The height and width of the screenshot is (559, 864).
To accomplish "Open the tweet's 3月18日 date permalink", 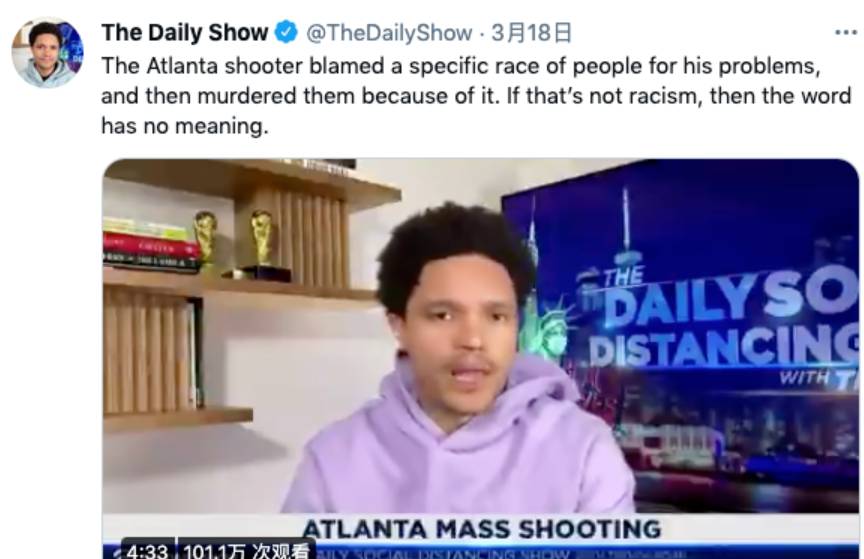I will pos(531,33).
